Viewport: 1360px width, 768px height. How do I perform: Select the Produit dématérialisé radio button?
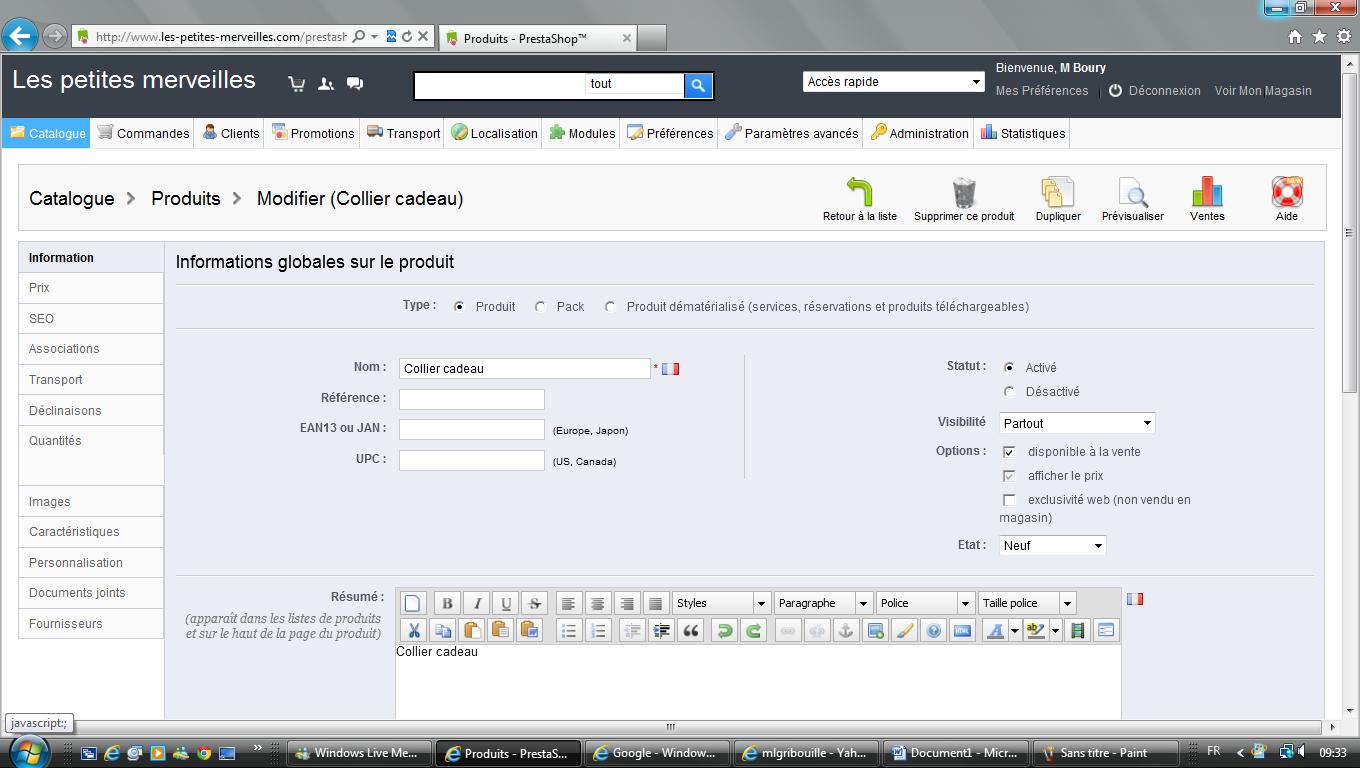pyautogui.click(x=610, y=307)
